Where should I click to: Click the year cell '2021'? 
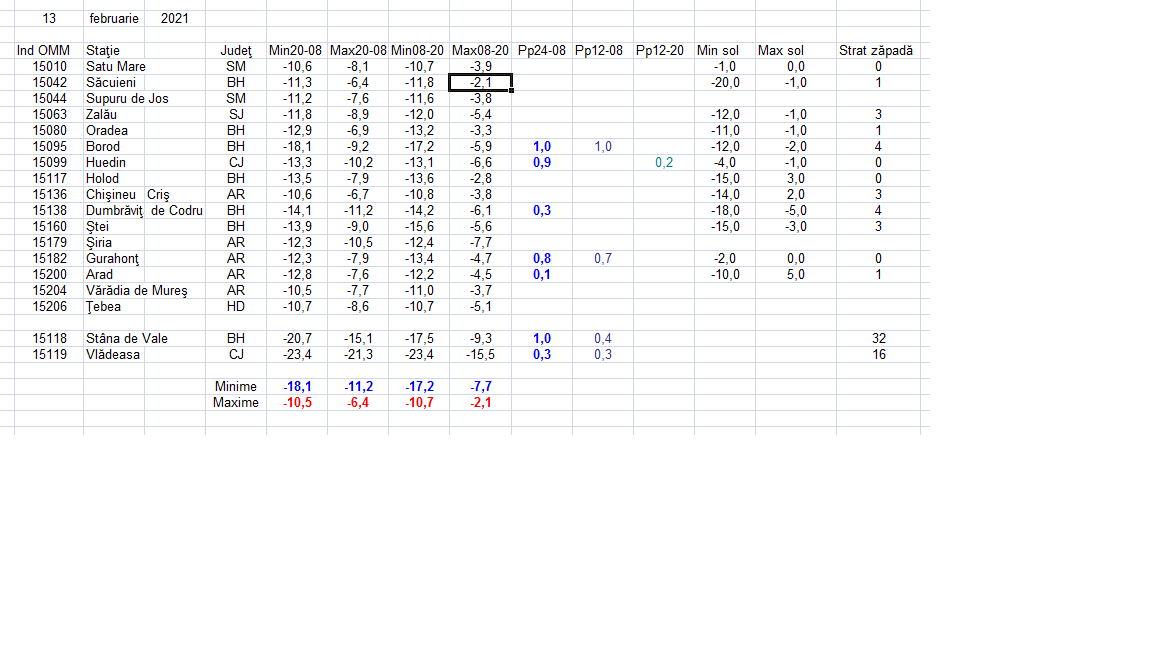click(x=175, y=18)
